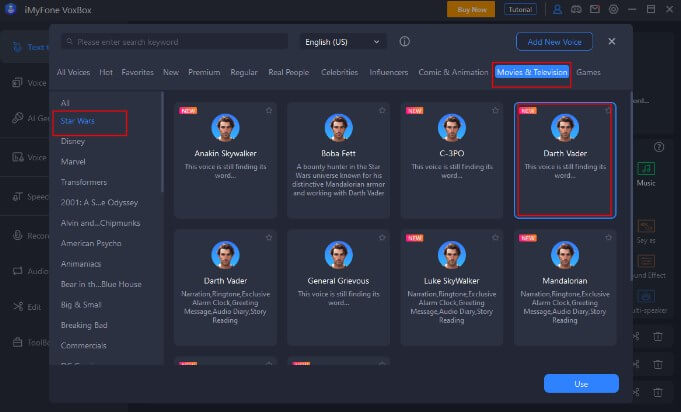Favorite the Anakin Skywalker voice star

click(x=269, y=110)
